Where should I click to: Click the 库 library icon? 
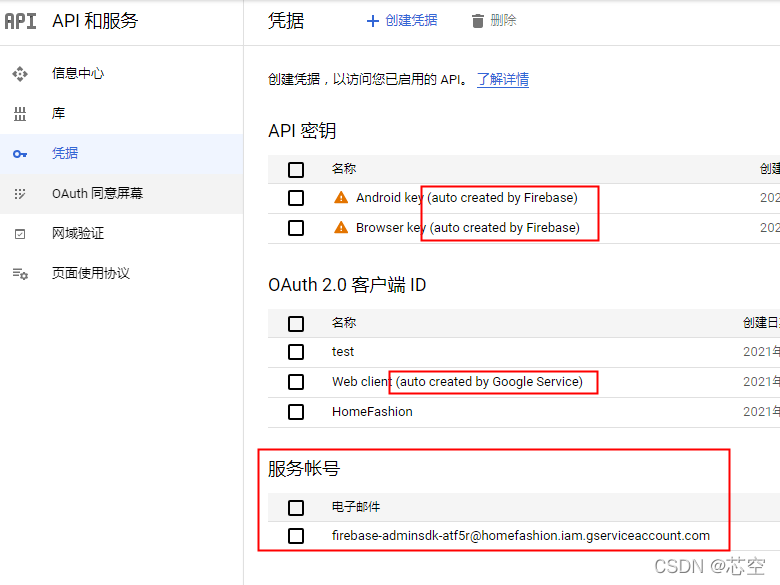tap(20, 114)
